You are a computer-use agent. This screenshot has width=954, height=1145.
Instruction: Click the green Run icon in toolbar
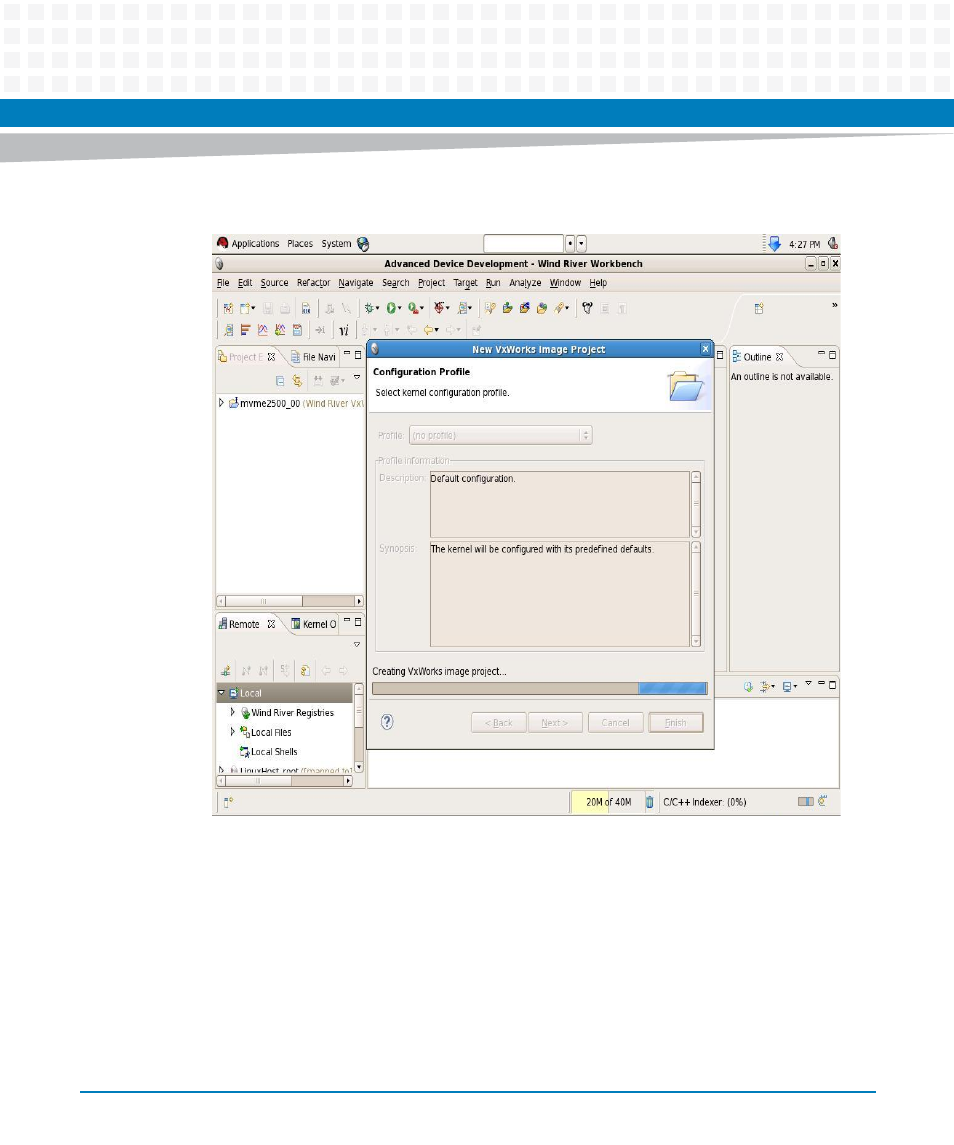(392, 308)
